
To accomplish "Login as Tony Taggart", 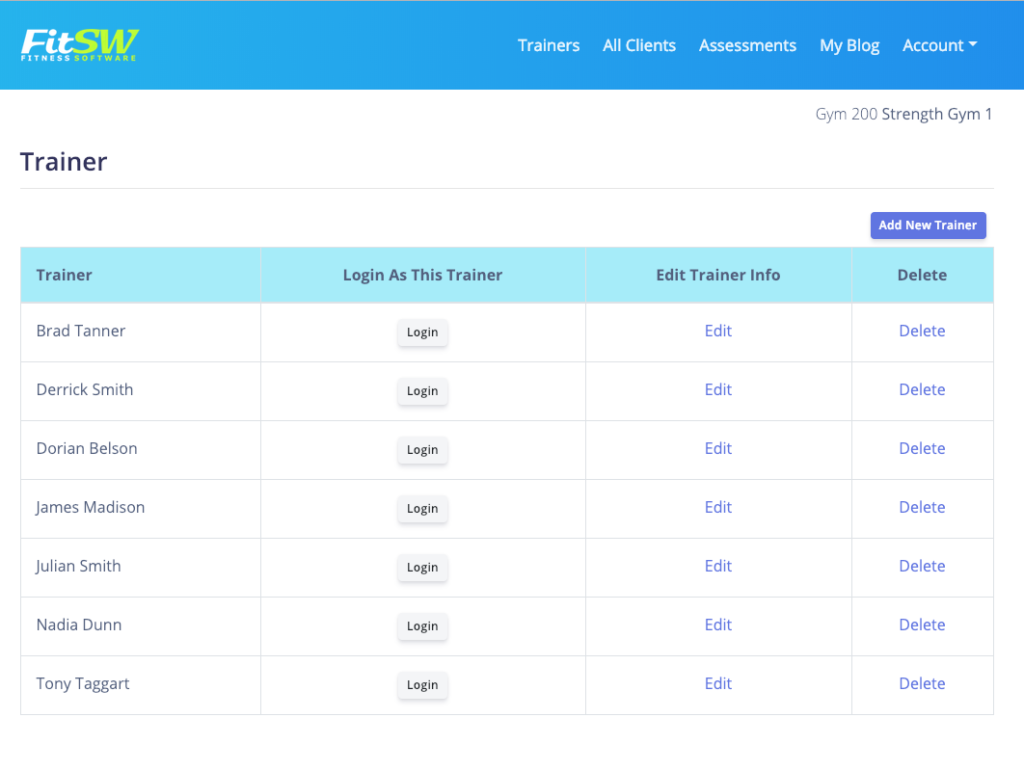I will (422, 685).
